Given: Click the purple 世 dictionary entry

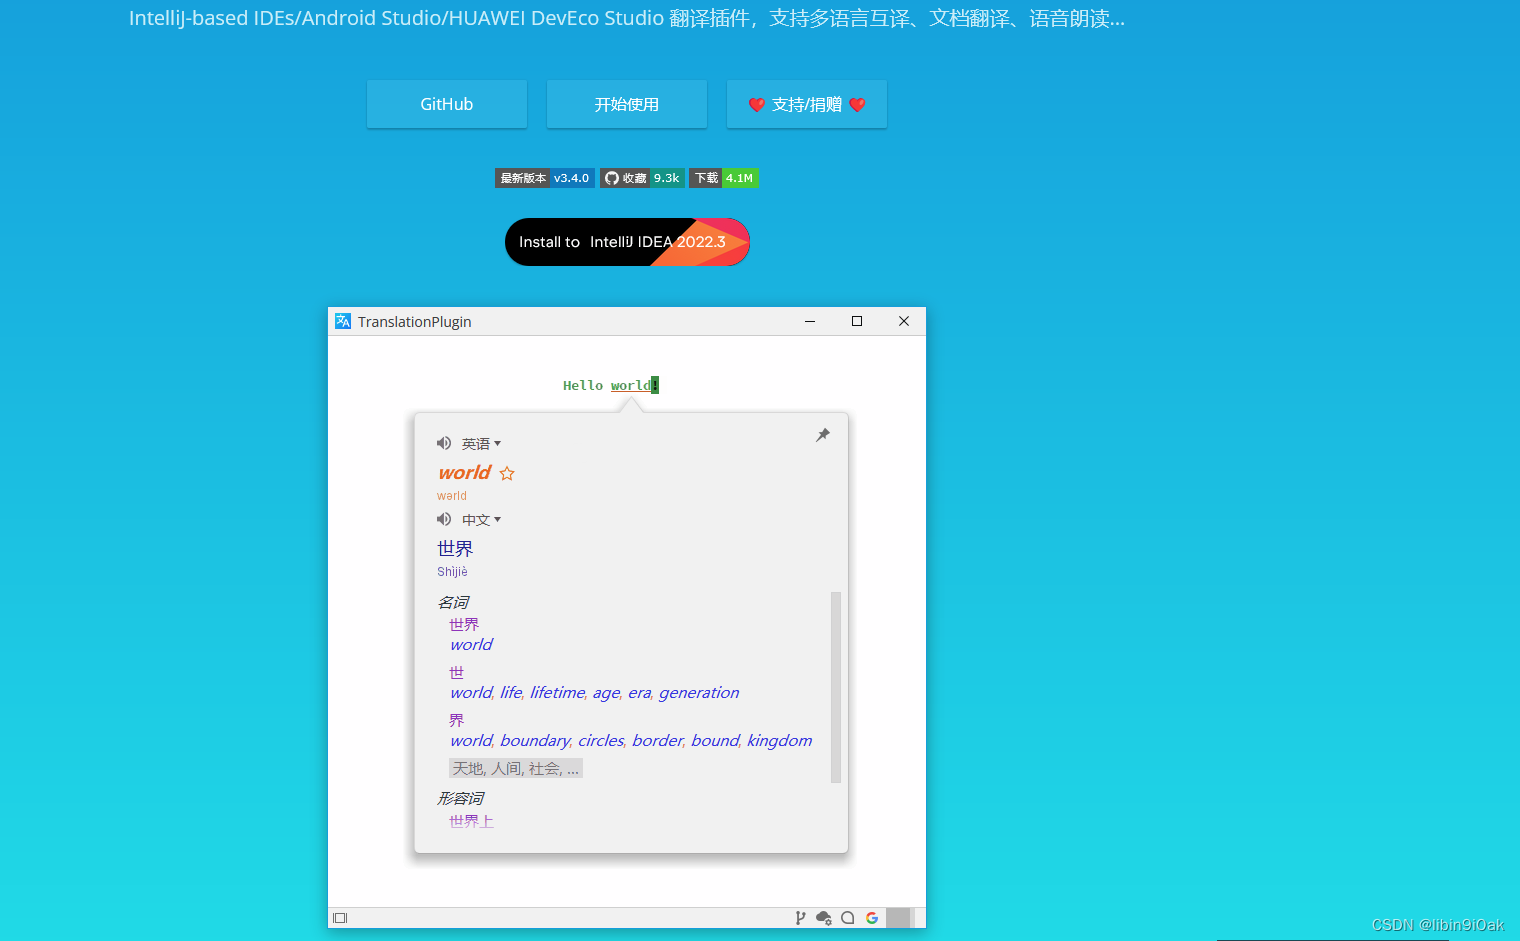Looking at the screenshot, I should coord(457,672).
